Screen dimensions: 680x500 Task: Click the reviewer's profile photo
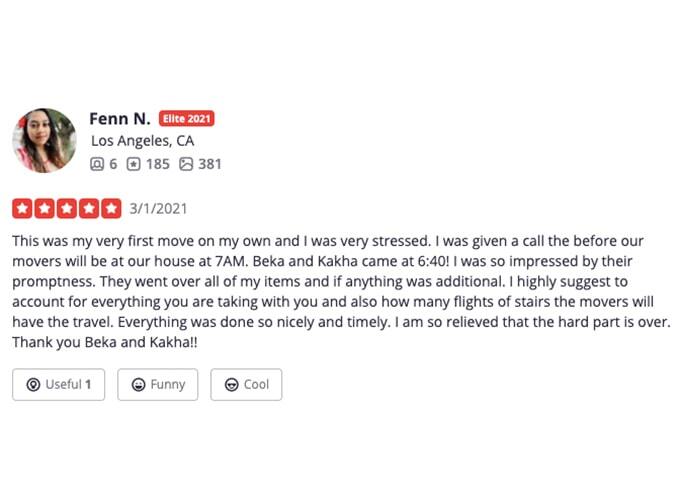[44, 141]
